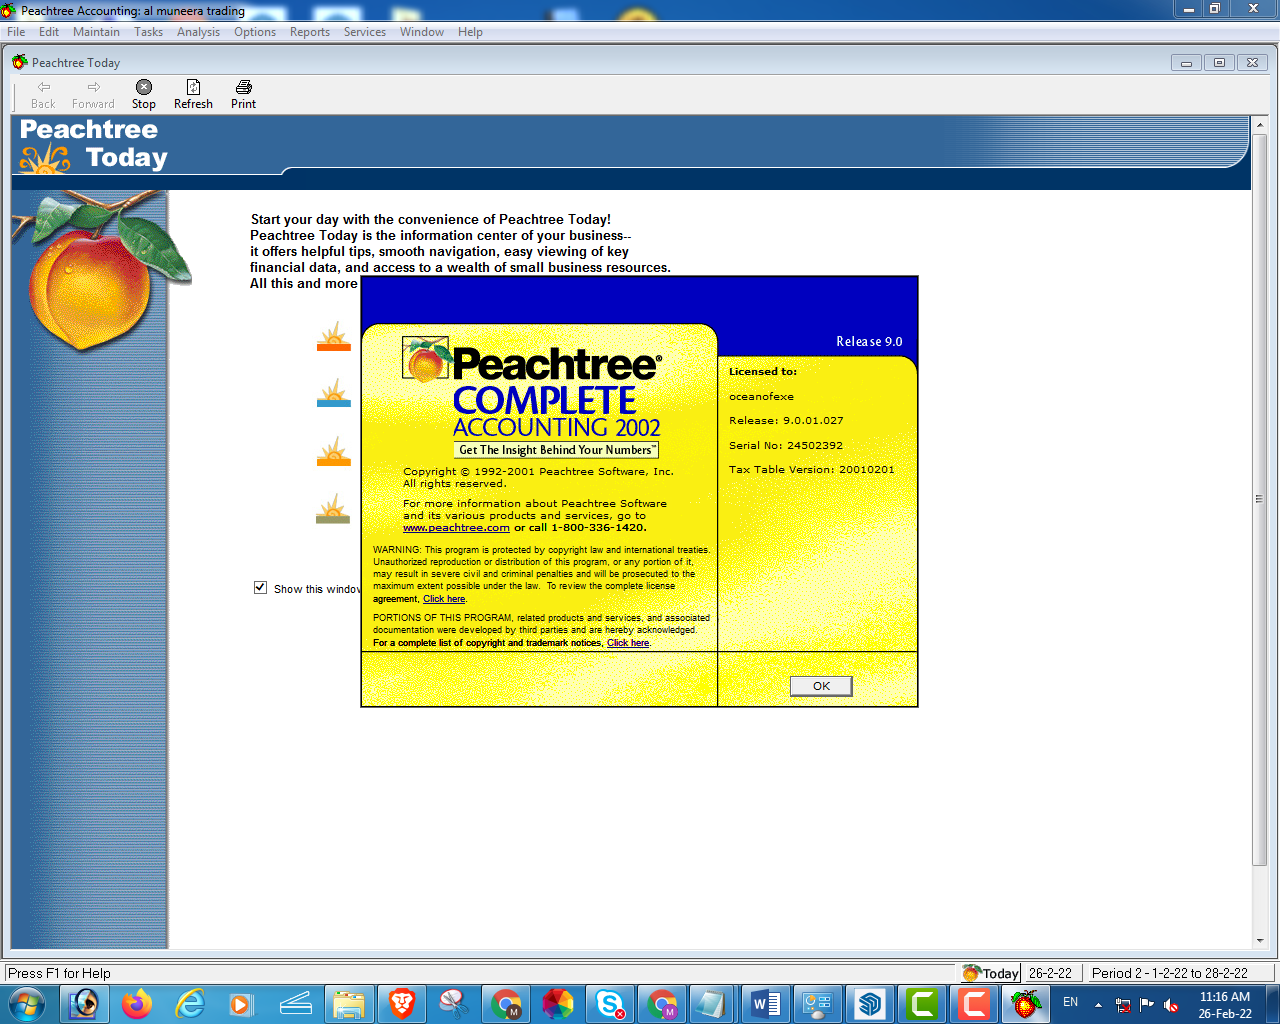This screenshot has height=1024, width=1280.
Task: Click the 'Release 9.0' text in the dialog
Action: (869, 342)
